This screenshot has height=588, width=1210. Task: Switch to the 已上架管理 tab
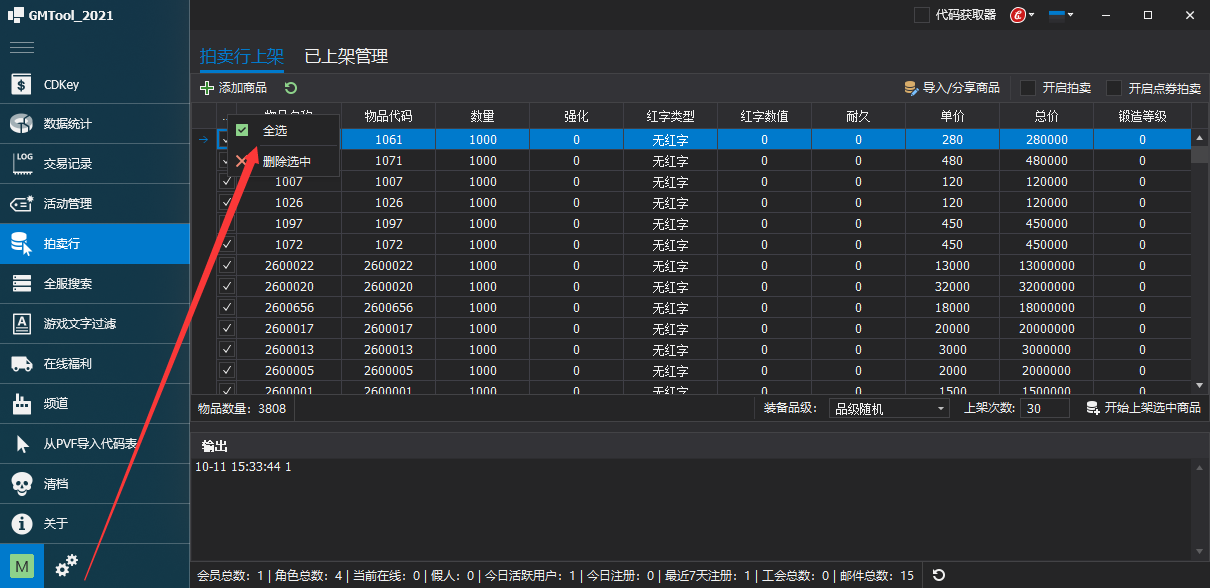coord(346,57)
